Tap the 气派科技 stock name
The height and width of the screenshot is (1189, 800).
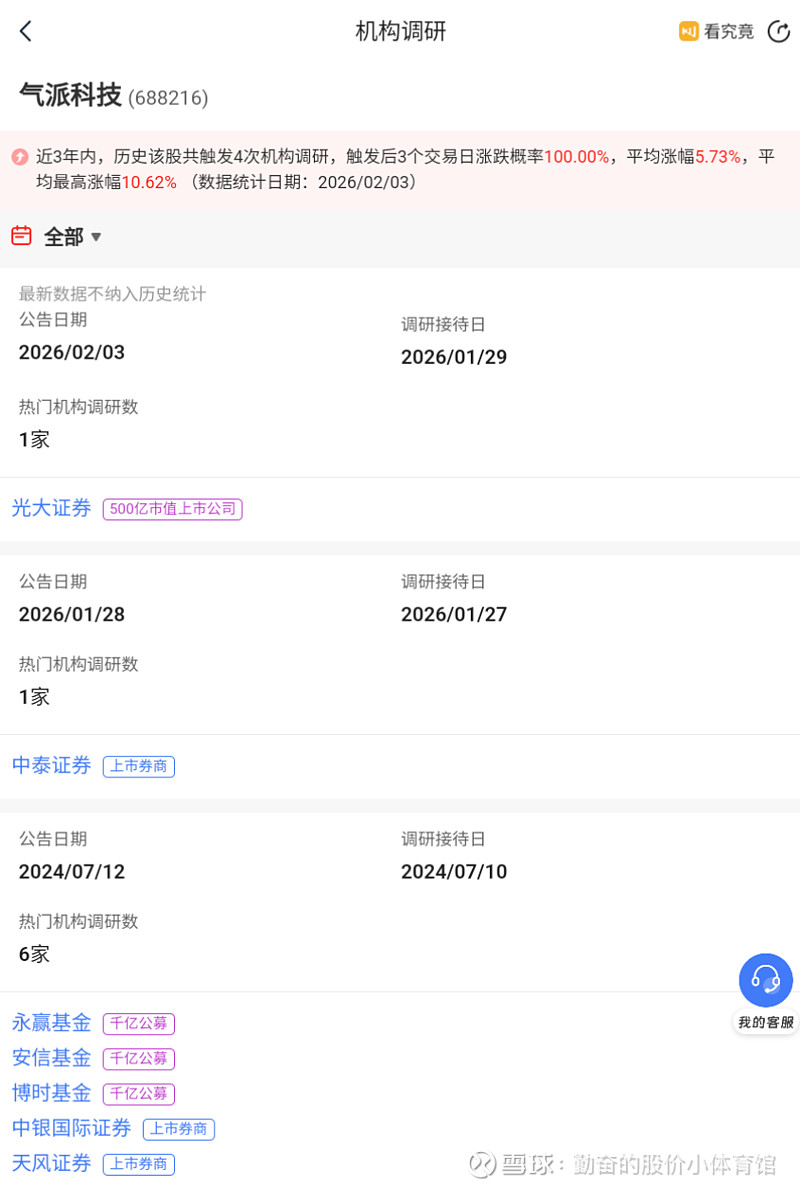pyautogui.click(x=70, y=95)
